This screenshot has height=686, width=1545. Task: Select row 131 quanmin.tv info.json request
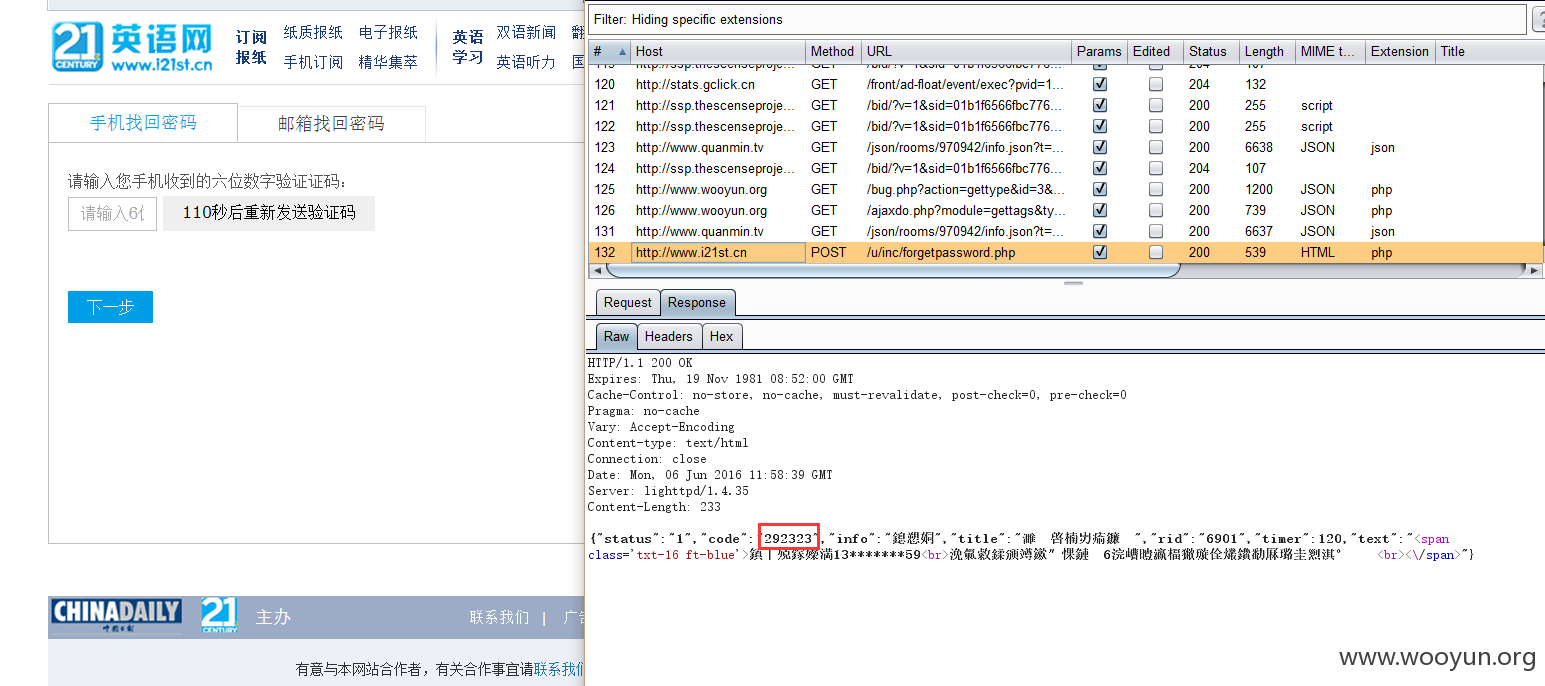pyautogui.click(x=1066, y=231)
